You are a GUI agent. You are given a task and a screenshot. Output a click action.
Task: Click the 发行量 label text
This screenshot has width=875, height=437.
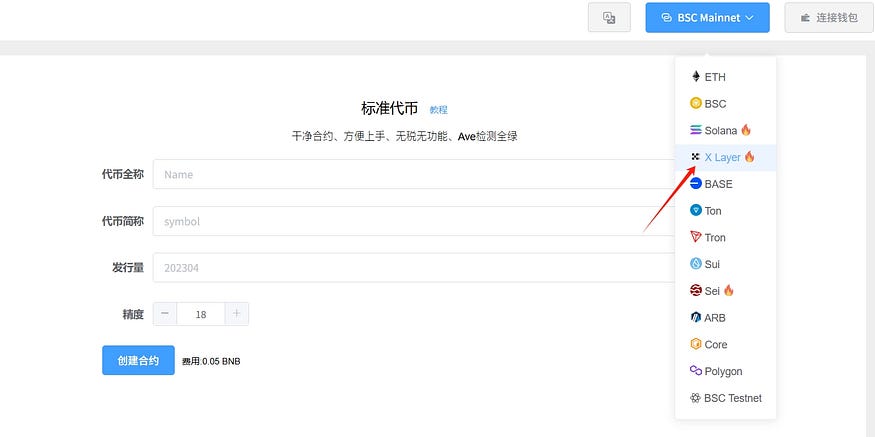pos(128,267)
